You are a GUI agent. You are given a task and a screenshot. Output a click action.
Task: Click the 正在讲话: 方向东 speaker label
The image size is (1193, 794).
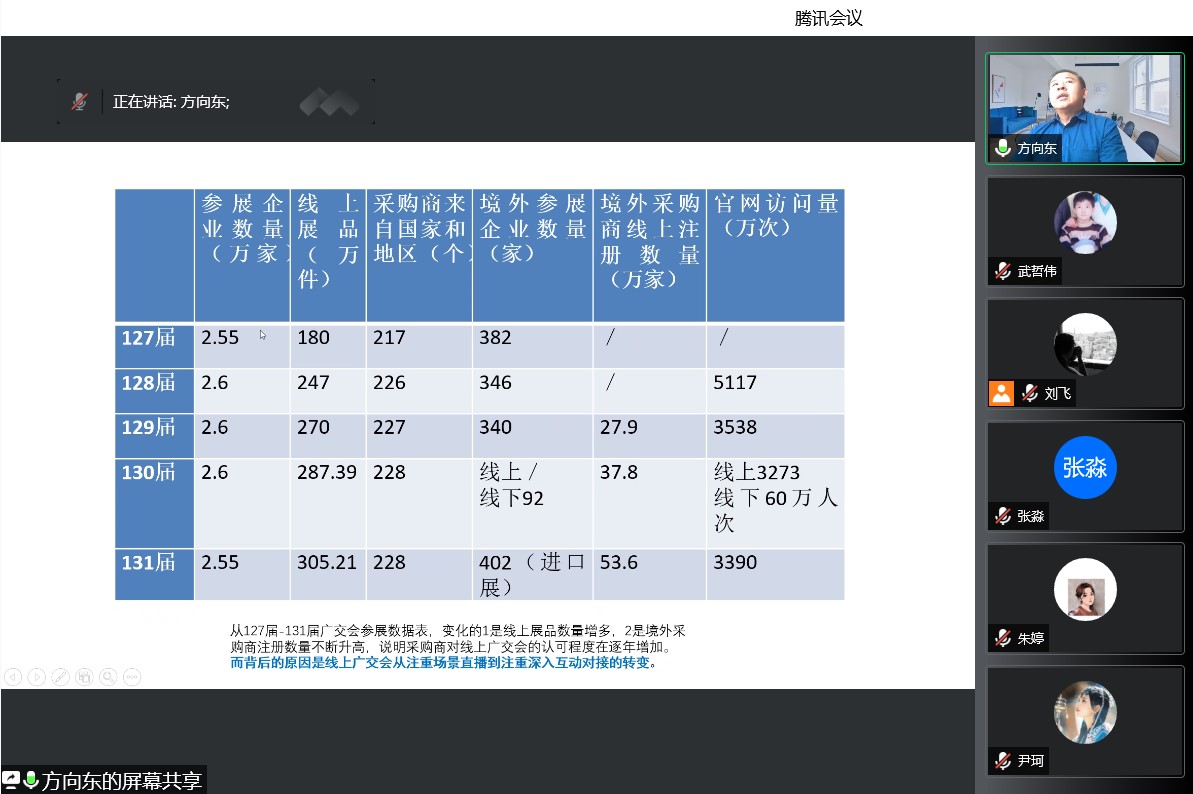[171, 101]
